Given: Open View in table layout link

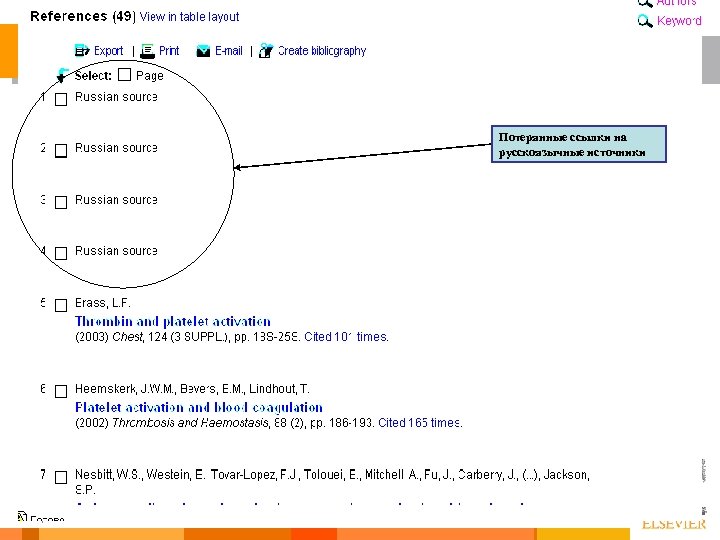Looking at the screenshot, I should coord(189,17).
